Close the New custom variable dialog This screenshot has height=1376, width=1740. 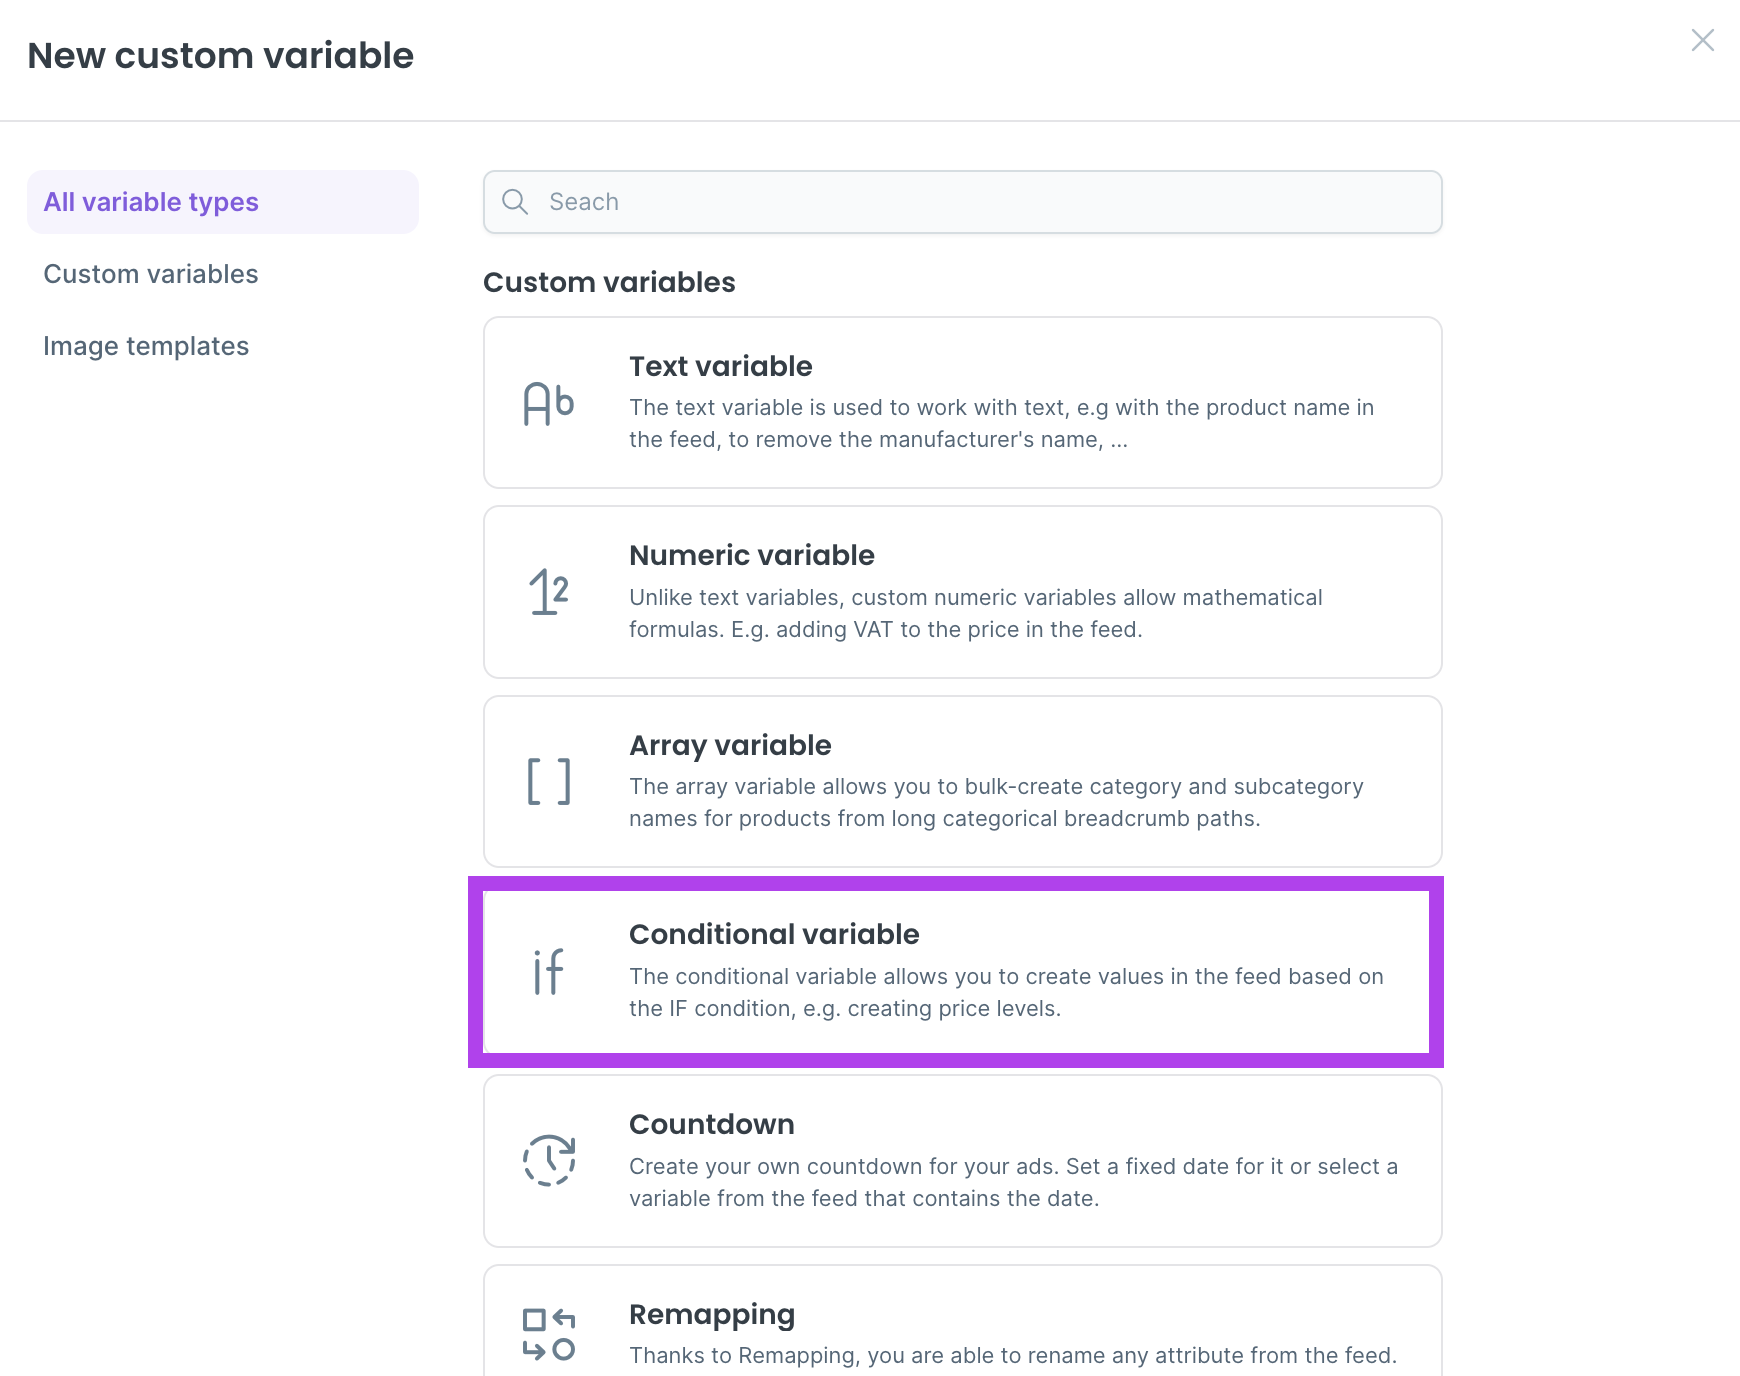tap(1702, 40)
